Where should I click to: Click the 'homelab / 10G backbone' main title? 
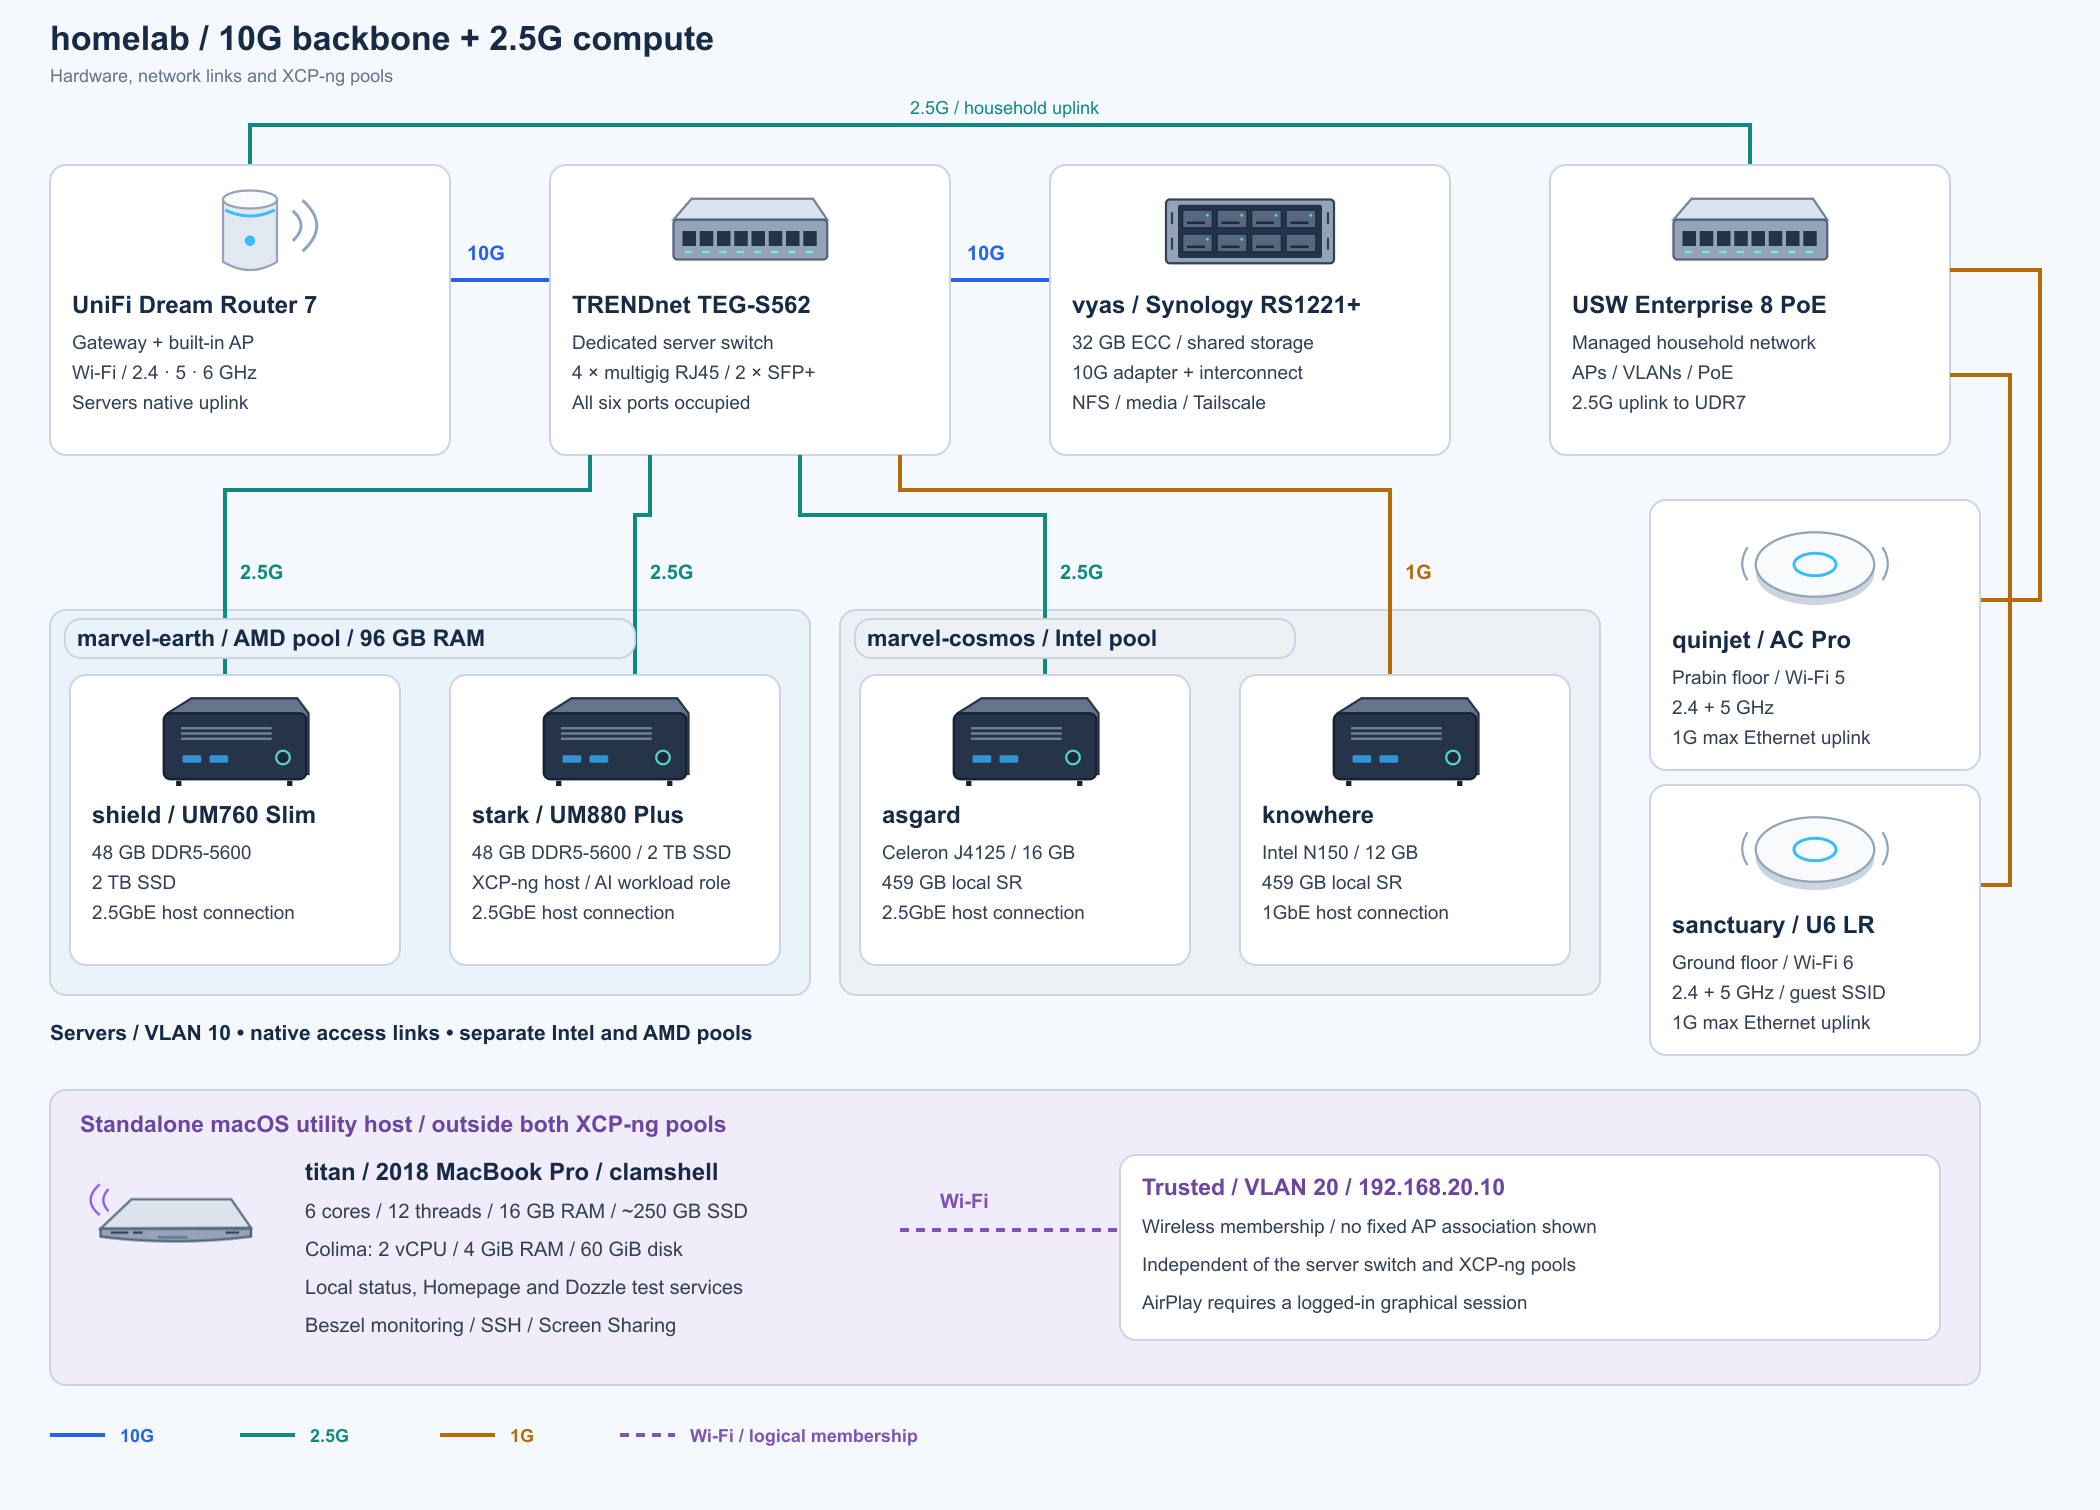tap(382, 38)
